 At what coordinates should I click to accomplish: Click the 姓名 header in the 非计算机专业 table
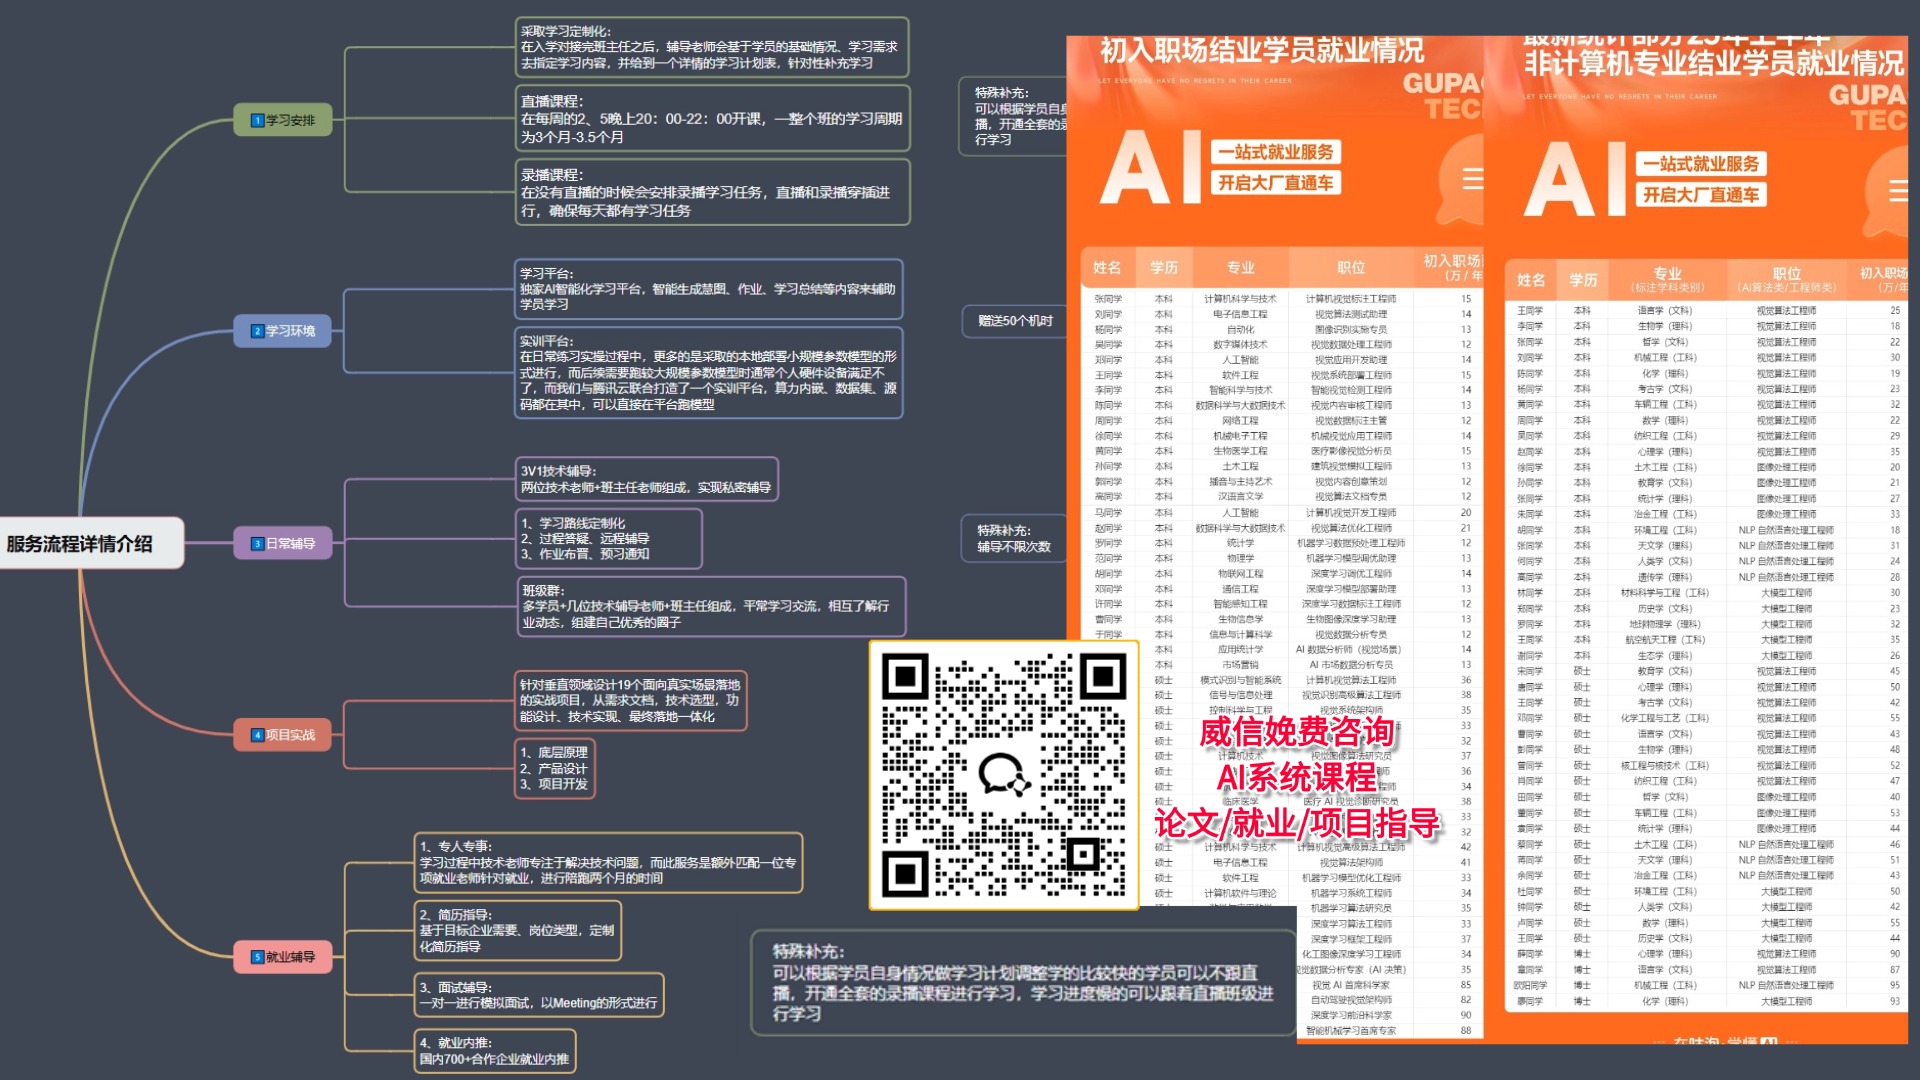[x=1531, y=280]
